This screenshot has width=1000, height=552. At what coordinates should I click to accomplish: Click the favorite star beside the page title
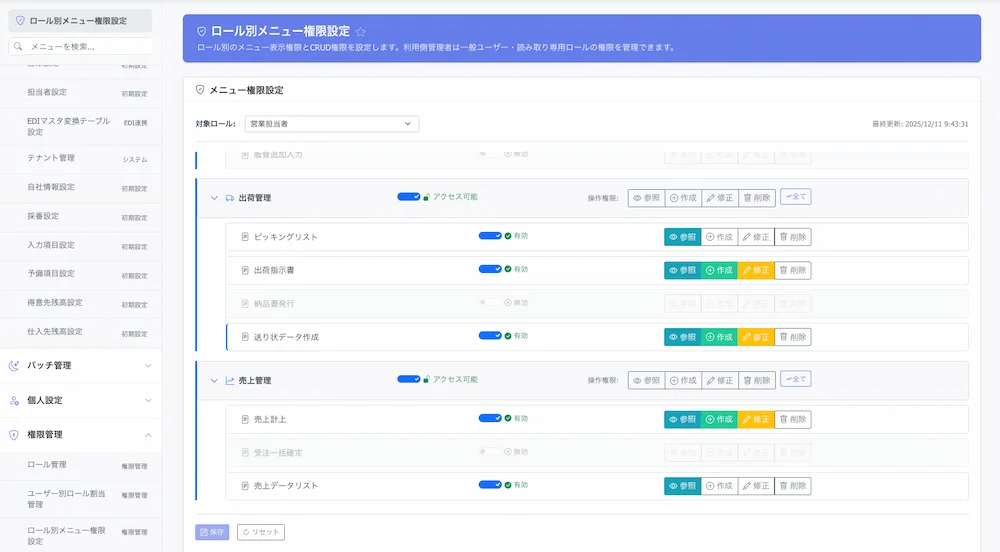(361, 32)
